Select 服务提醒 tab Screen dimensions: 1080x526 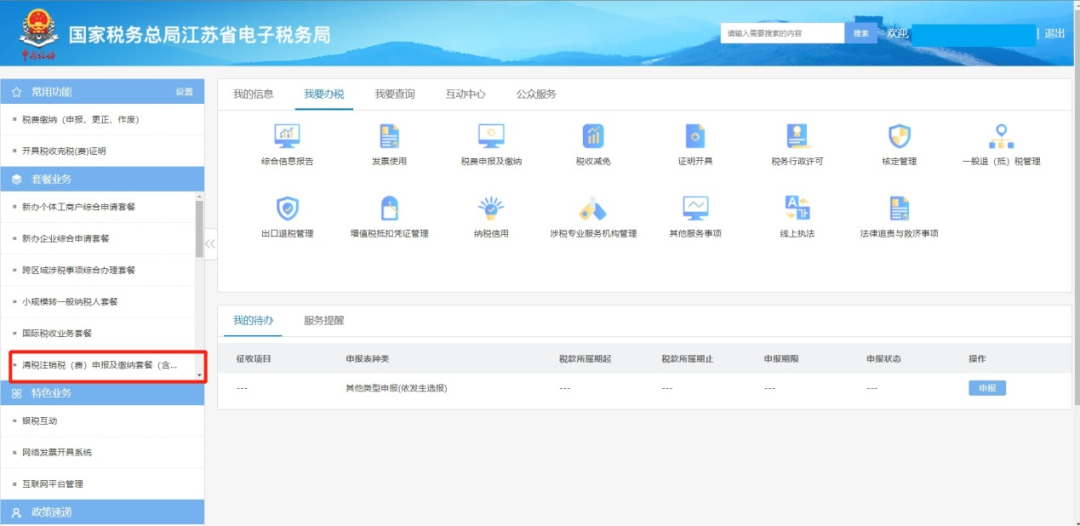(x=324, y=320)
